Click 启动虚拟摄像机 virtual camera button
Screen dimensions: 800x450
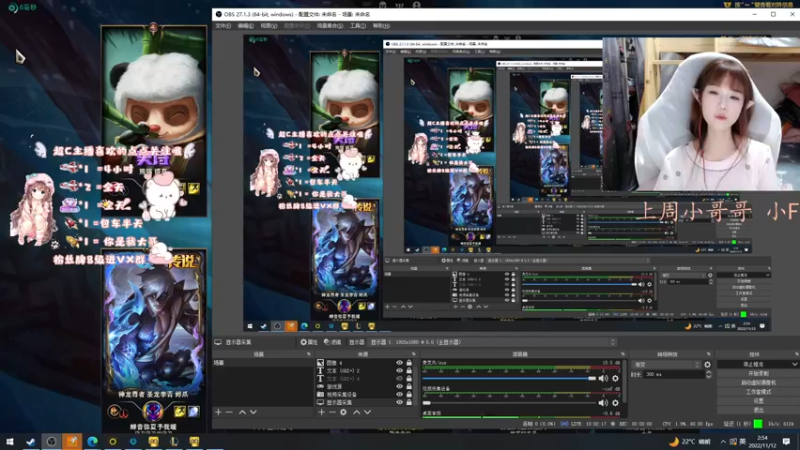tap(758, 383)
